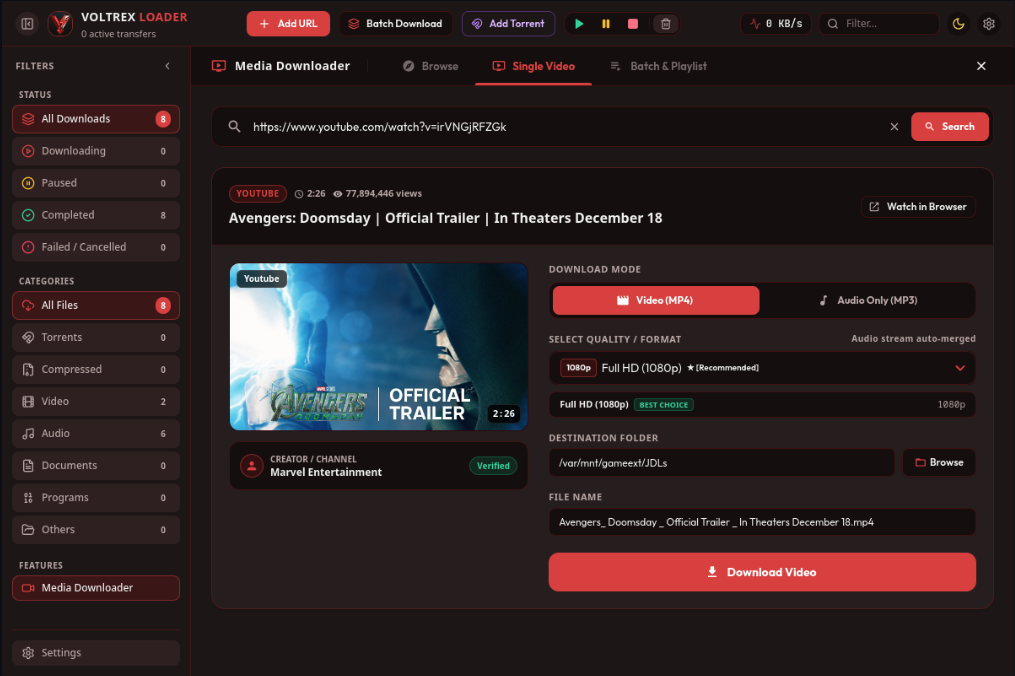Screen dimensions: 1015x676
Task: Click the 77,894,446 views text
Action: (384, 194)
